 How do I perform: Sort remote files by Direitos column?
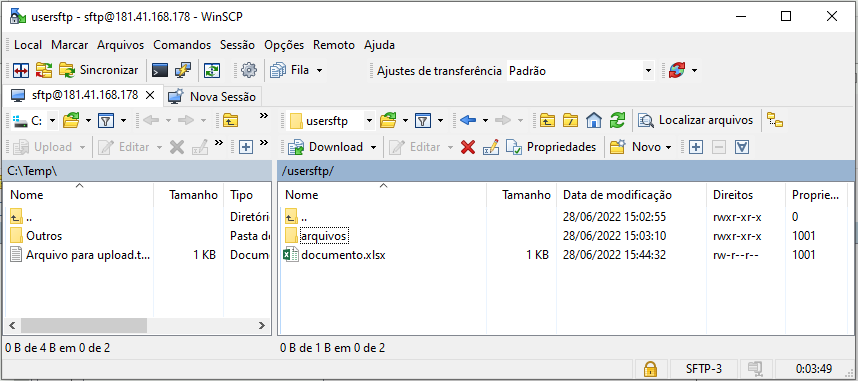746,194
